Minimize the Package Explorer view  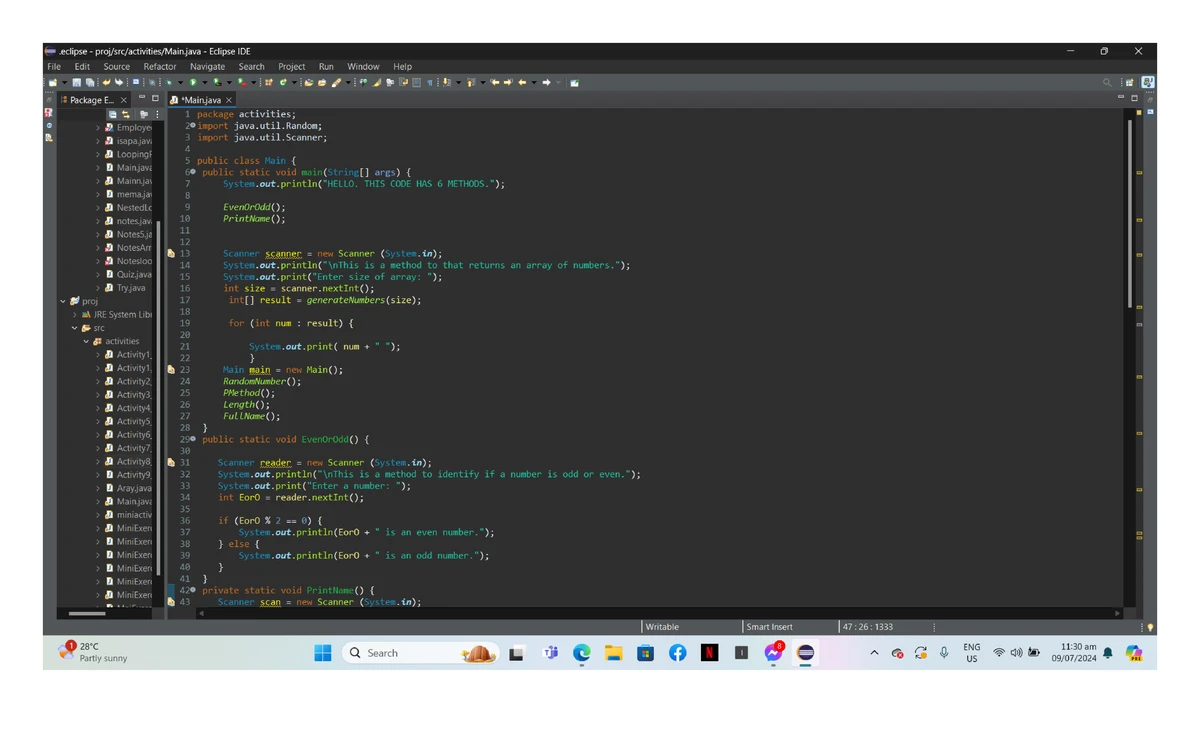click(x=142, y=97)
